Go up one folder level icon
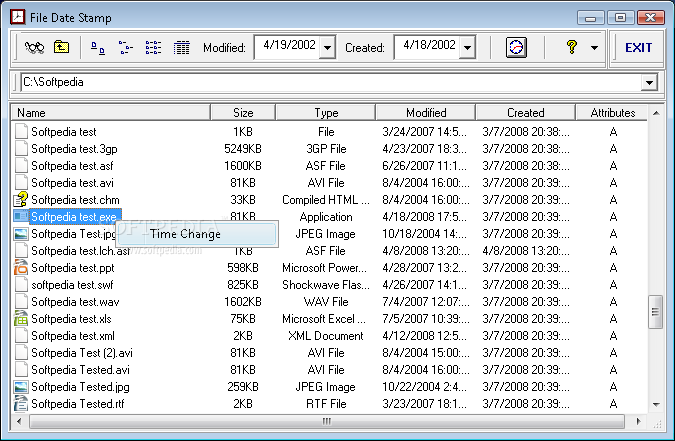 (x=61, y=47)
